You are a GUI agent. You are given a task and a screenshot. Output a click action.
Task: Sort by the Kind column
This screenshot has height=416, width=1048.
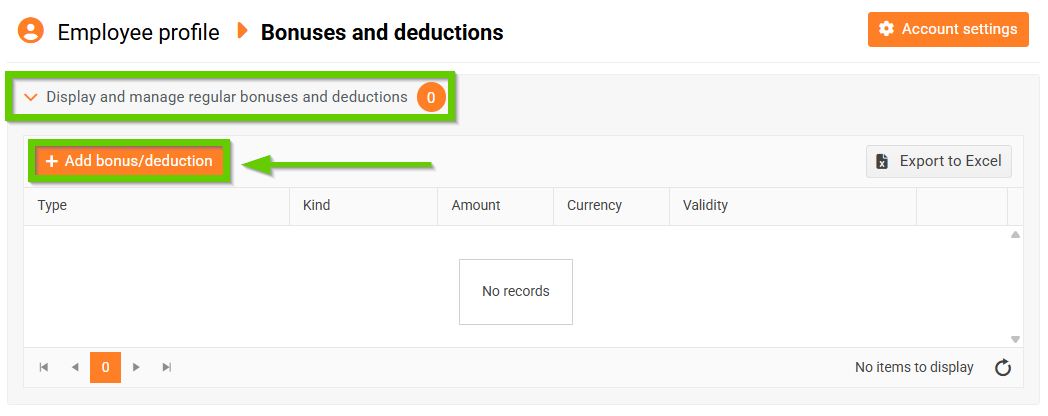coord(316,205)
